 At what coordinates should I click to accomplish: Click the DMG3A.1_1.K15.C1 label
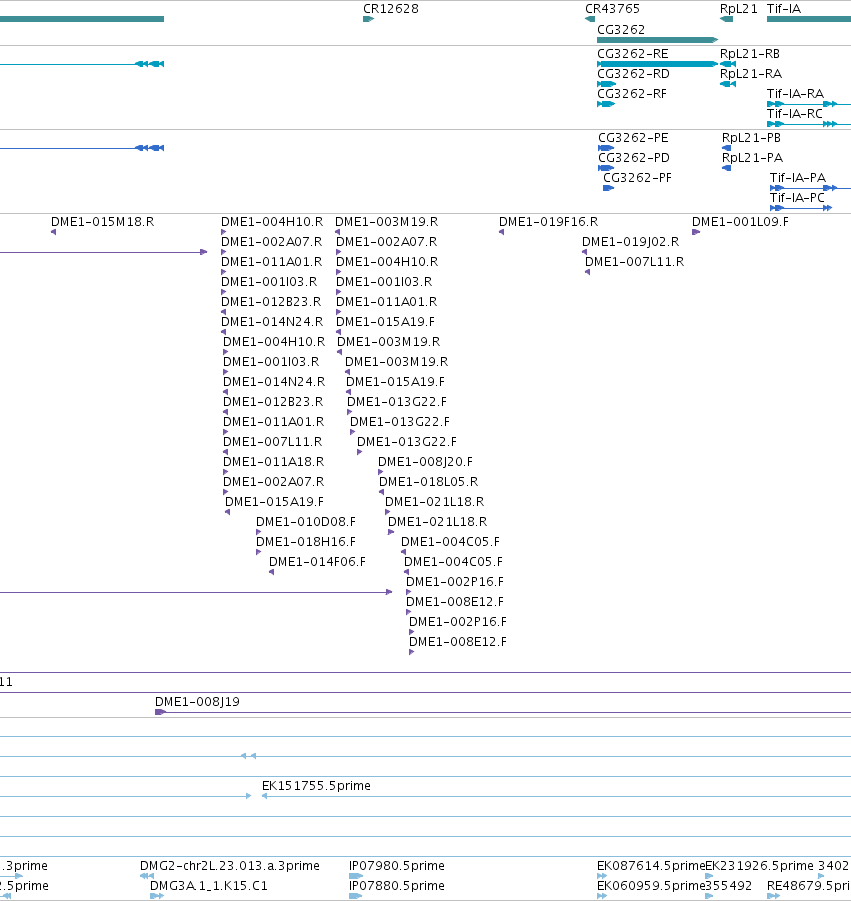coord(209,886)
